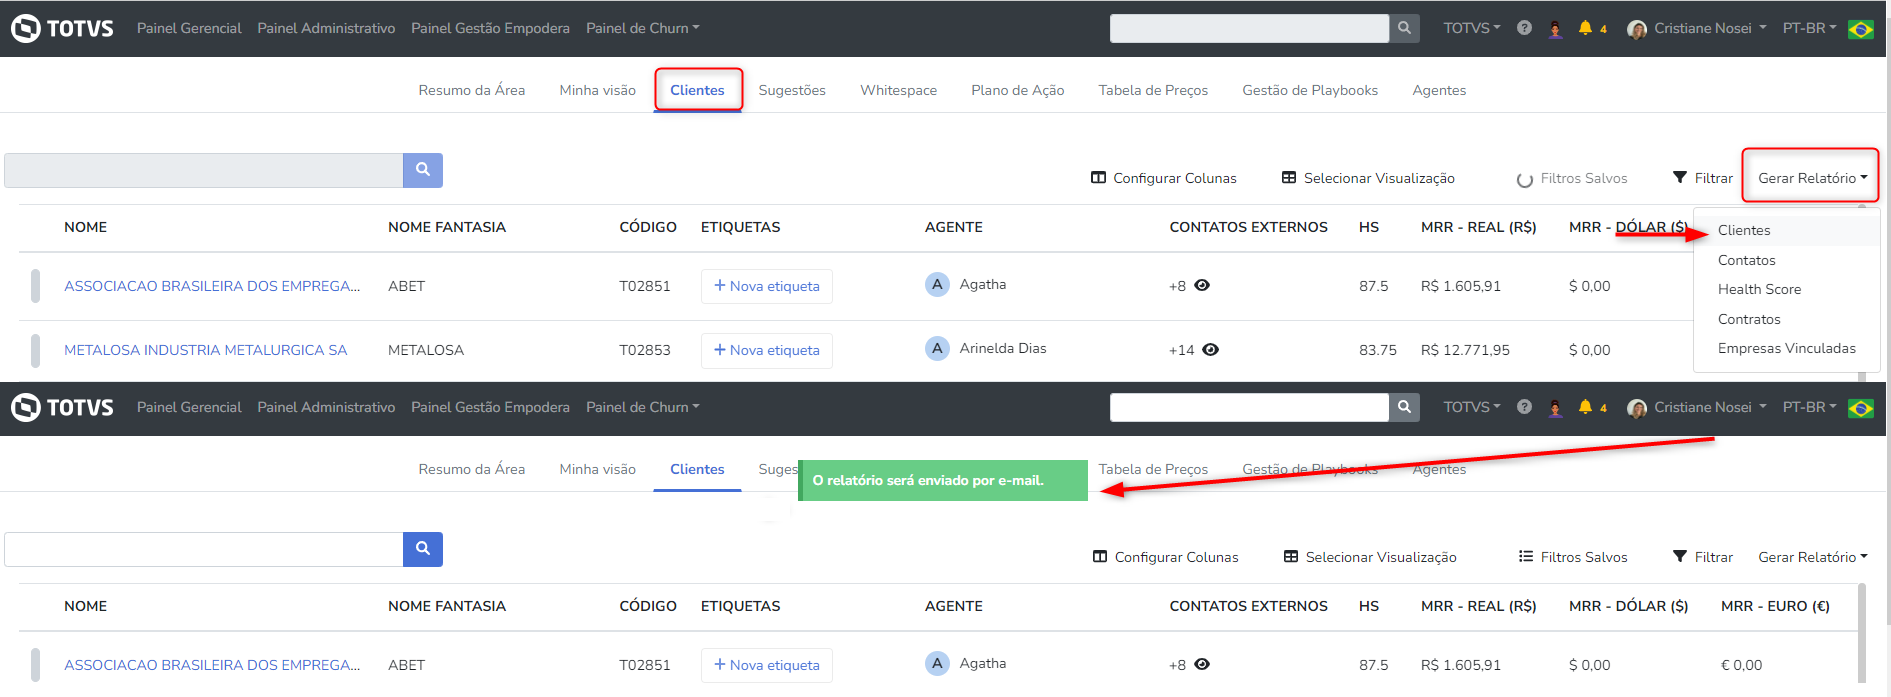Click the agent avatar beside Arinelda Dias

[937, 348]
